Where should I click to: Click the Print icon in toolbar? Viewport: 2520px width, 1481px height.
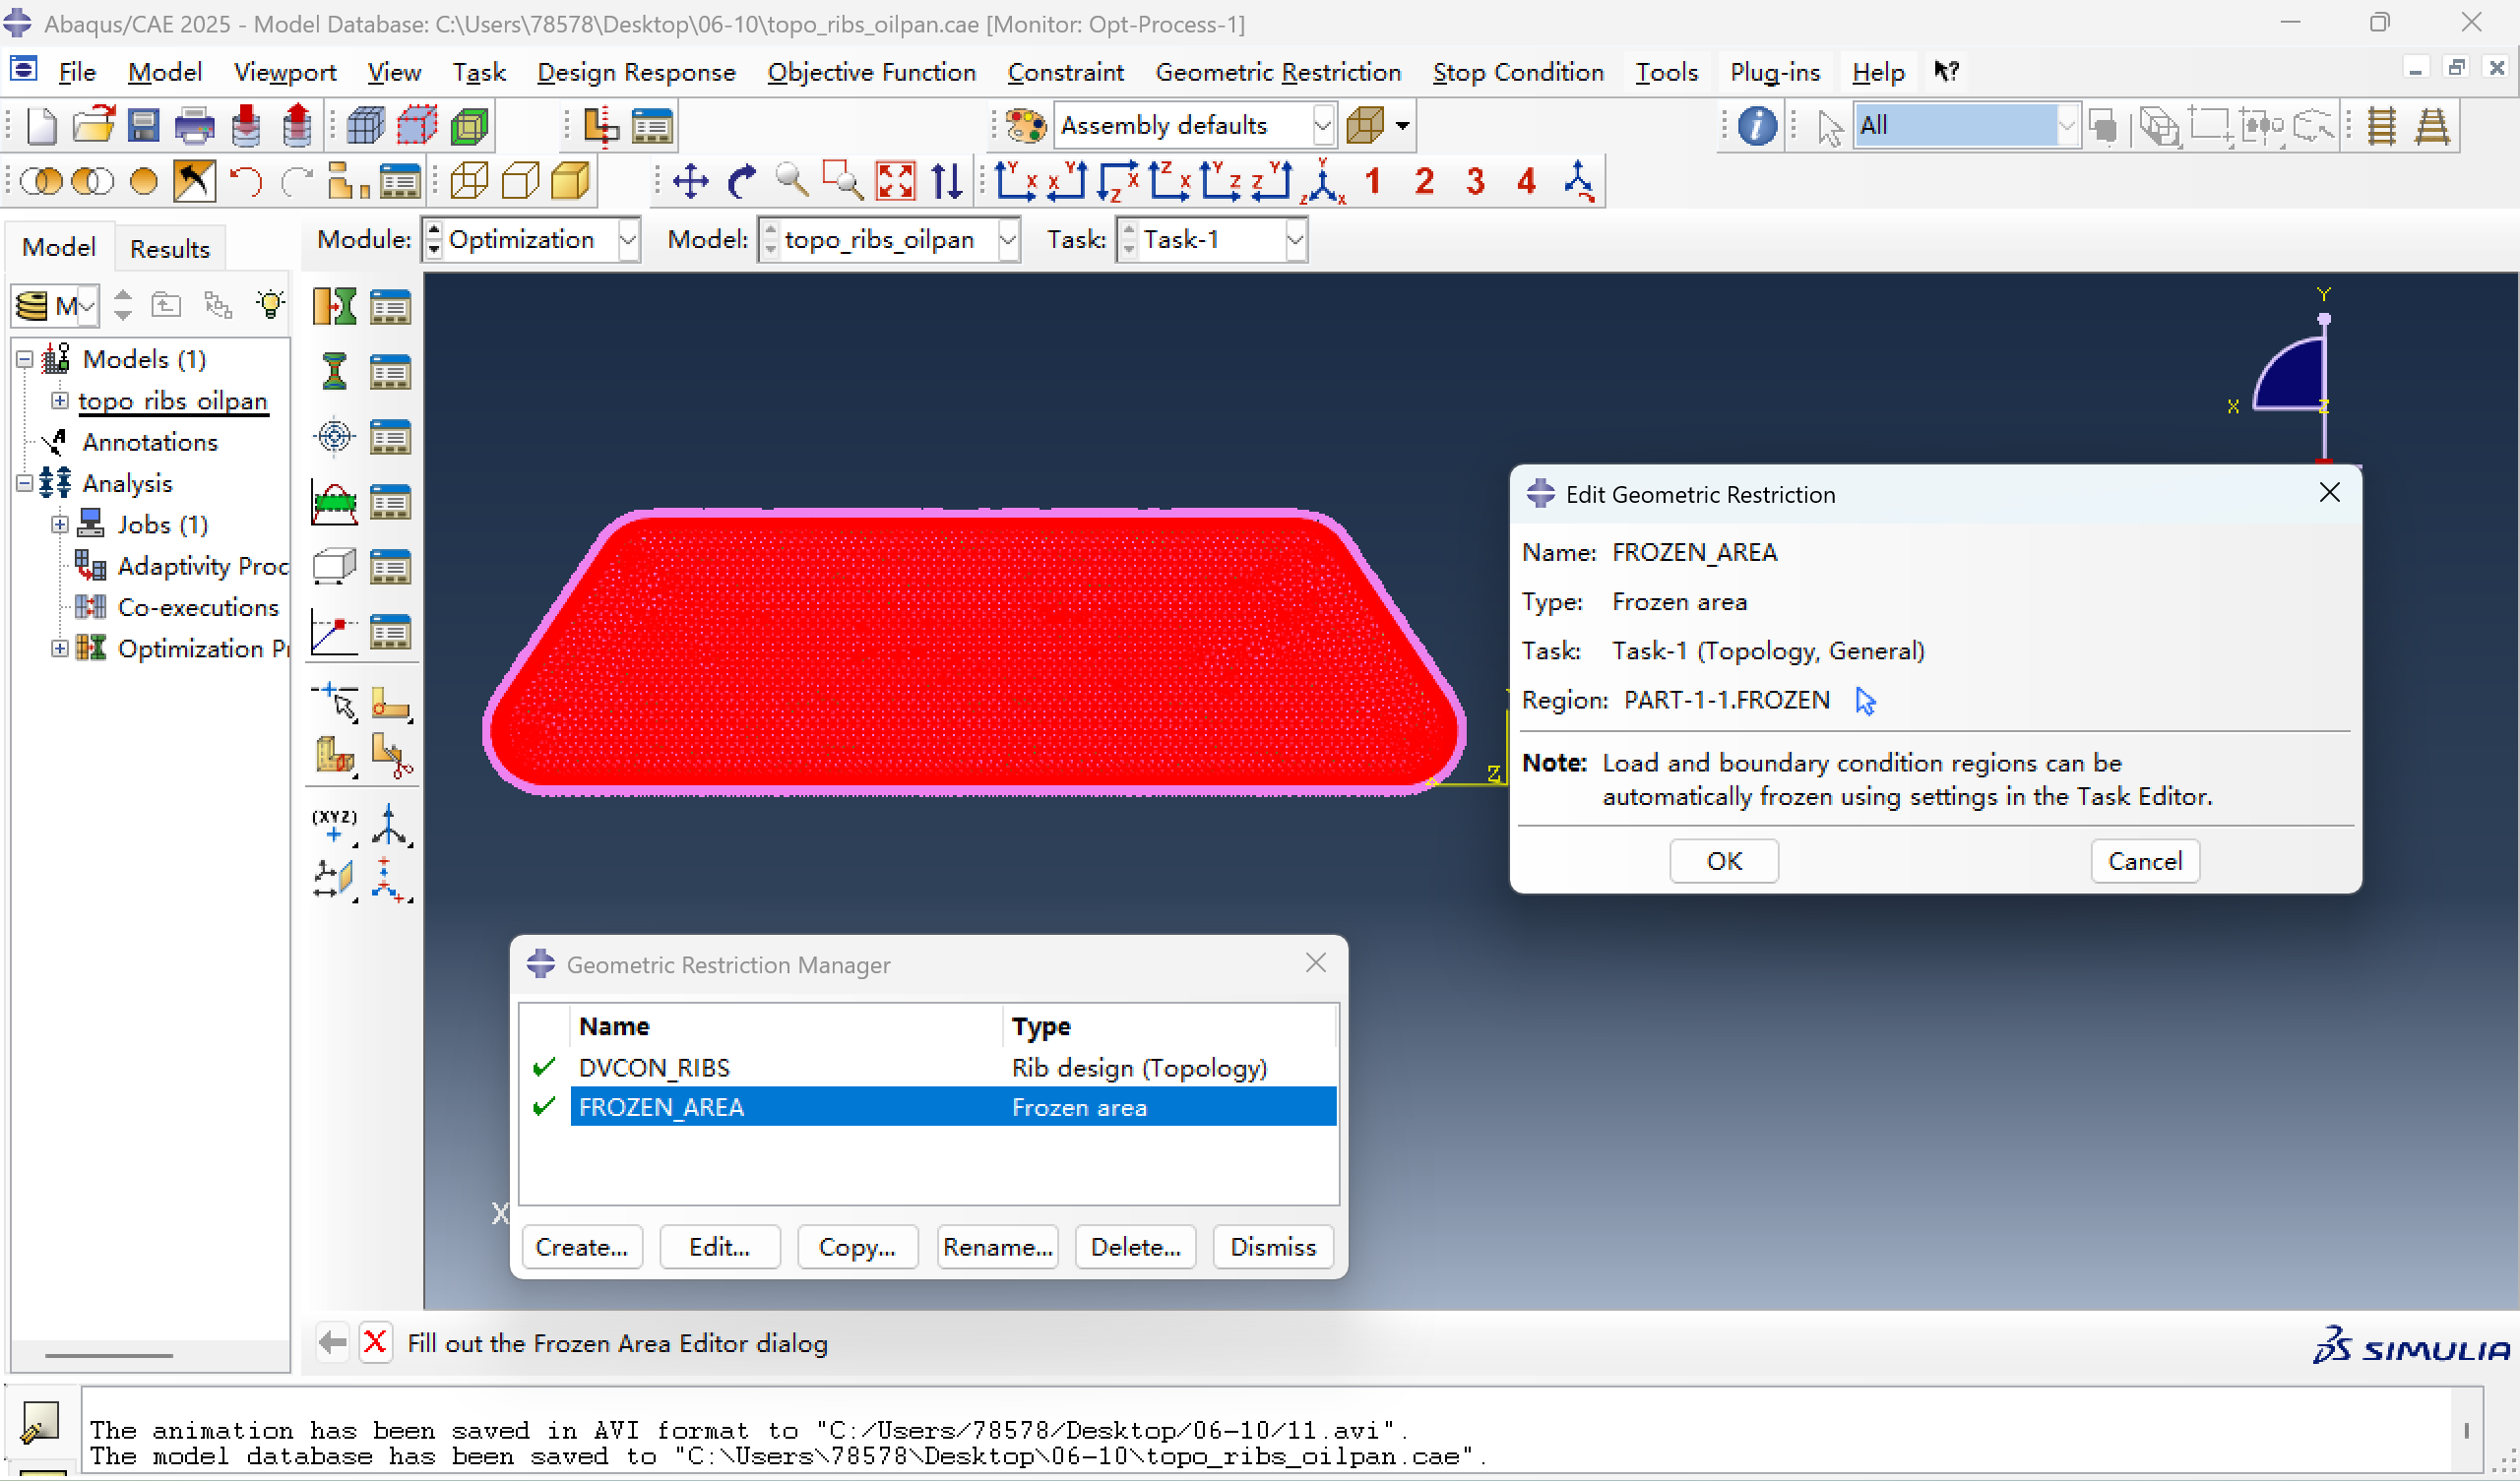194,126
